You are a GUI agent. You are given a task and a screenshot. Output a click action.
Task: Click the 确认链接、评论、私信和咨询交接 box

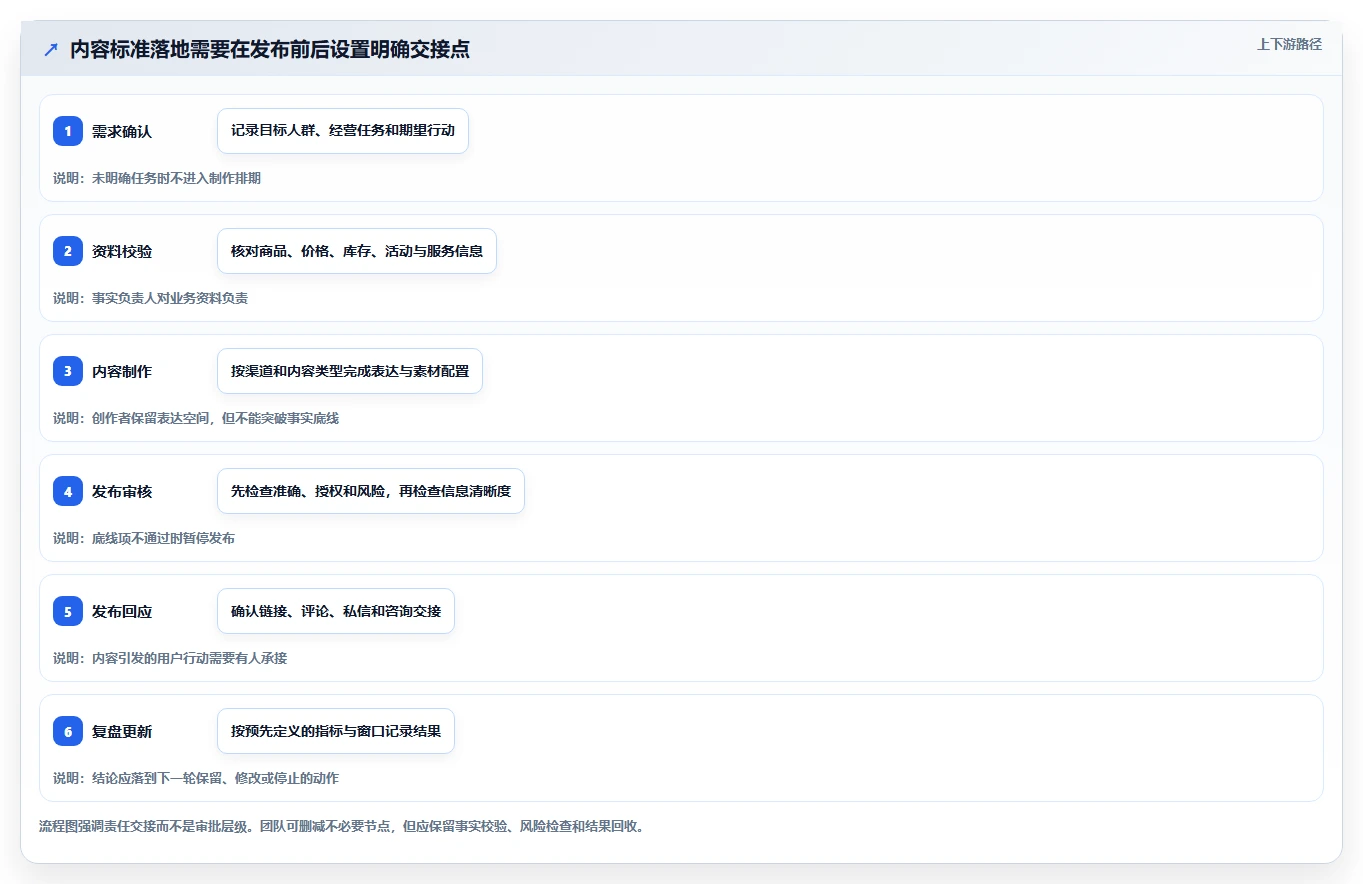click(336, 611)
